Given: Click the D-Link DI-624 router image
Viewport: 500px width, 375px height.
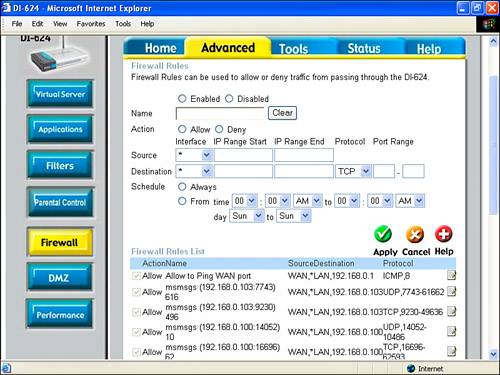Looking at the screenshot, I should coord(57,57).
